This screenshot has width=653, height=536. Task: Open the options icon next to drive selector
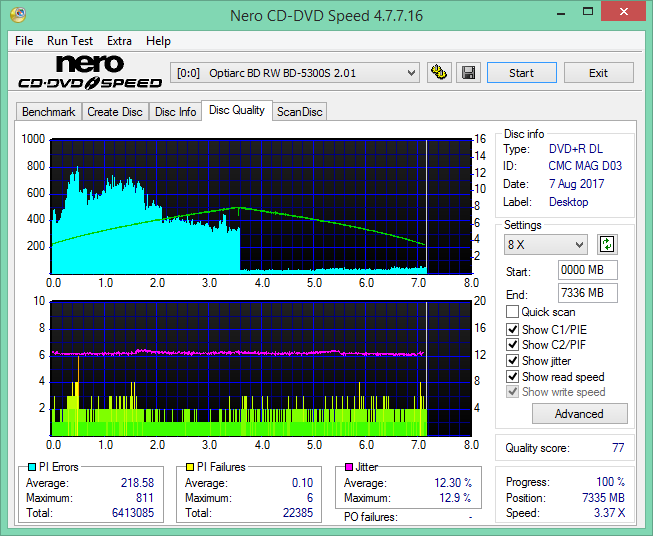(x=439, y=73)
